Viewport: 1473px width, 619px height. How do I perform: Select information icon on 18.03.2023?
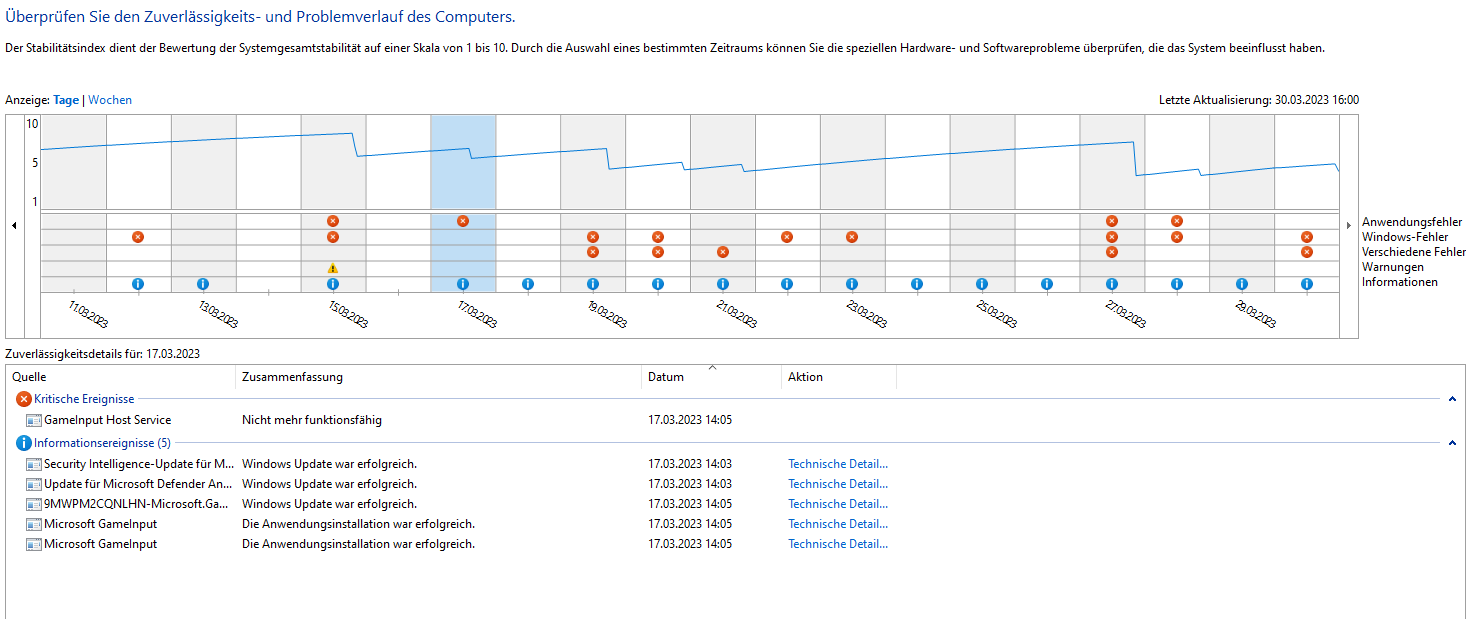click(528, 284)
